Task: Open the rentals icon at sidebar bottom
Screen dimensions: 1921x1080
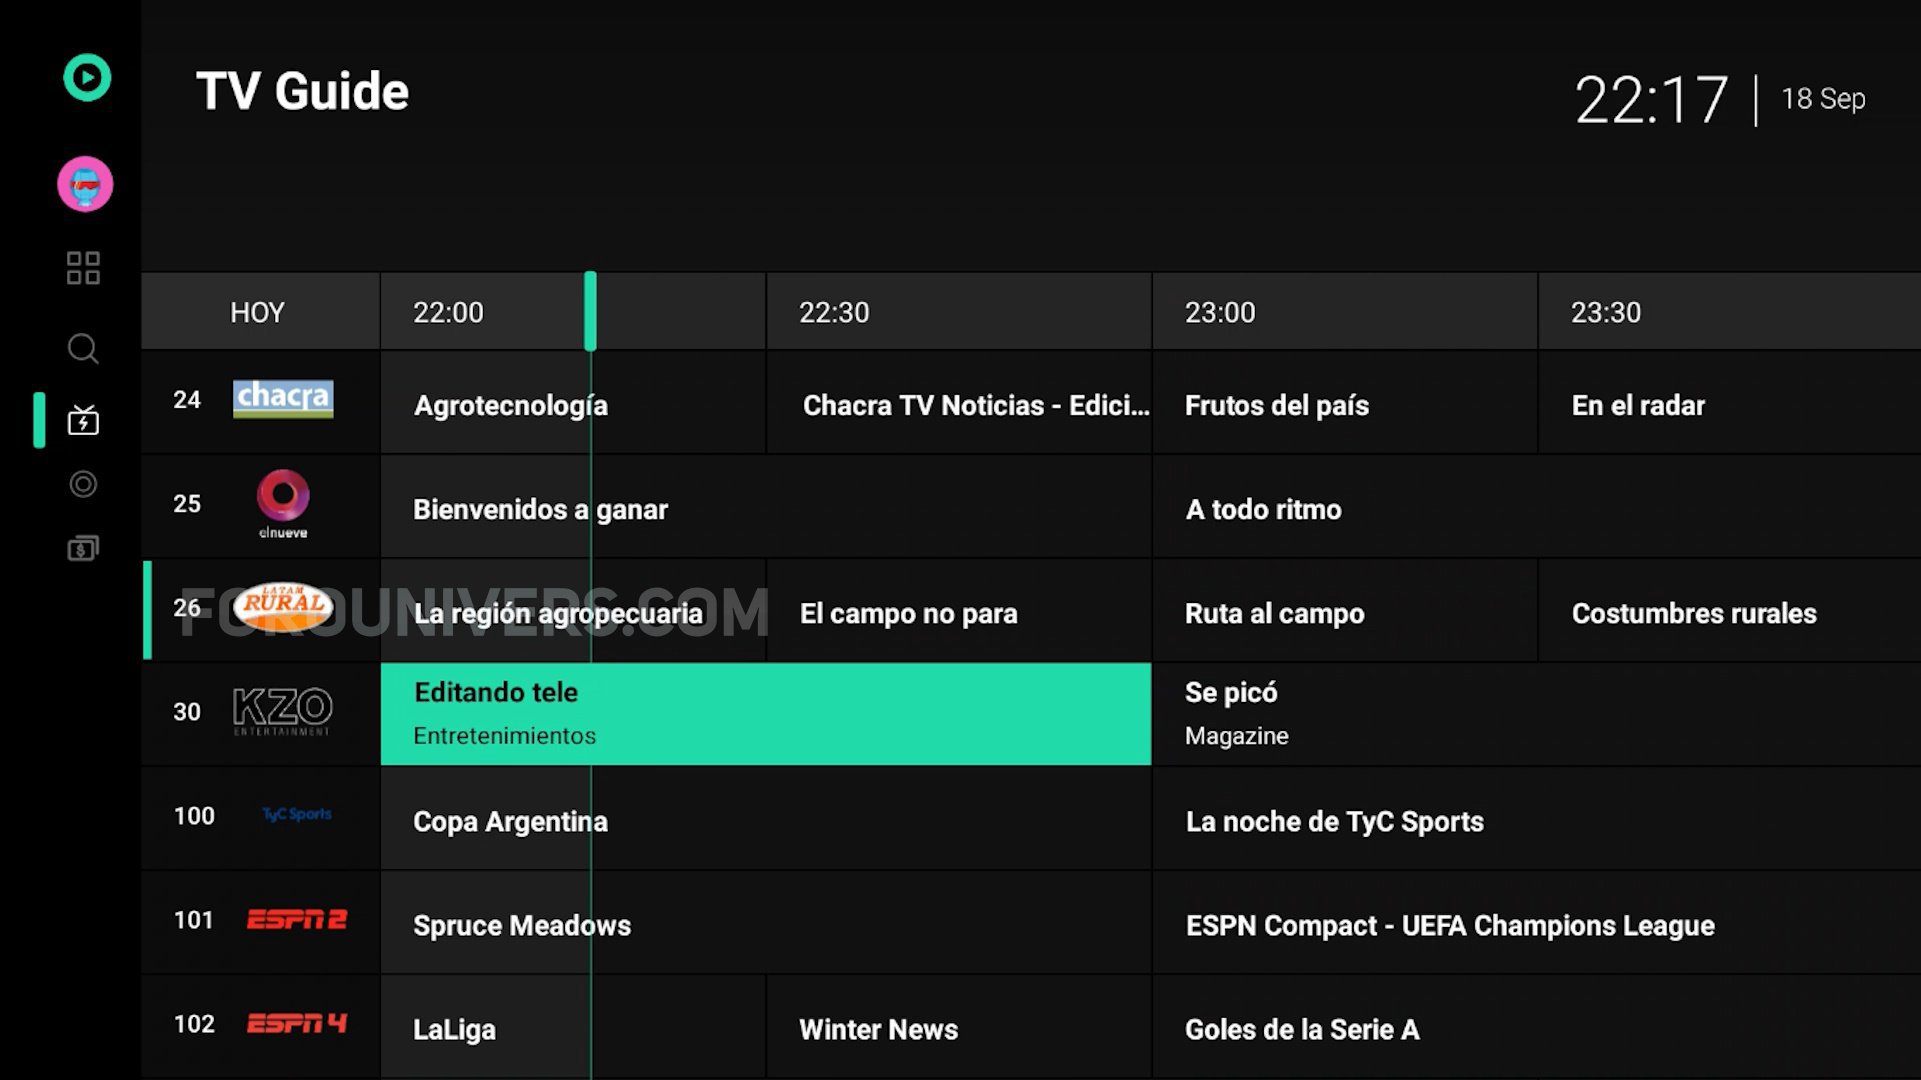Action: [x=83, y=548]
